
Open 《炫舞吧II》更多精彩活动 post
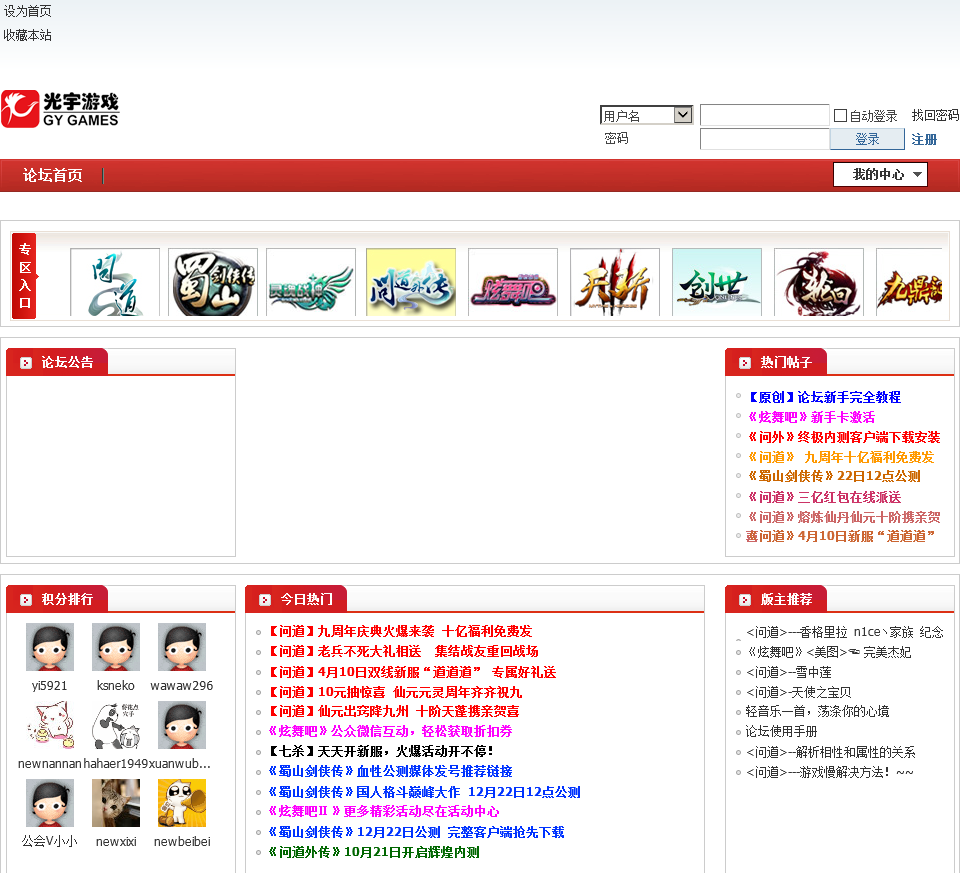click(384, 812)
